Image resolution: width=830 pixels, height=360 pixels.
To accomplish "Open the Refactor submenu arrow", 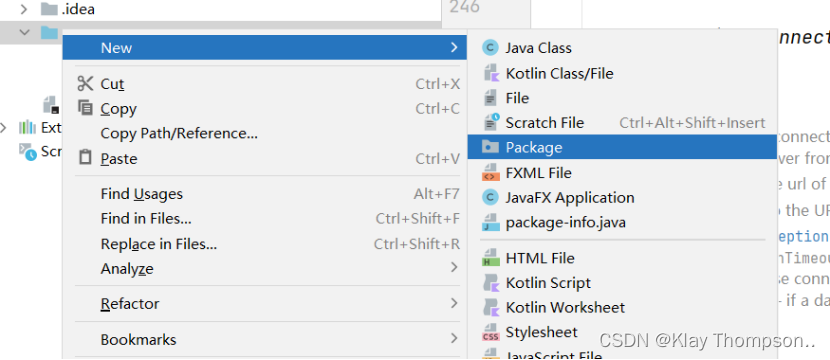I will 454,303.
